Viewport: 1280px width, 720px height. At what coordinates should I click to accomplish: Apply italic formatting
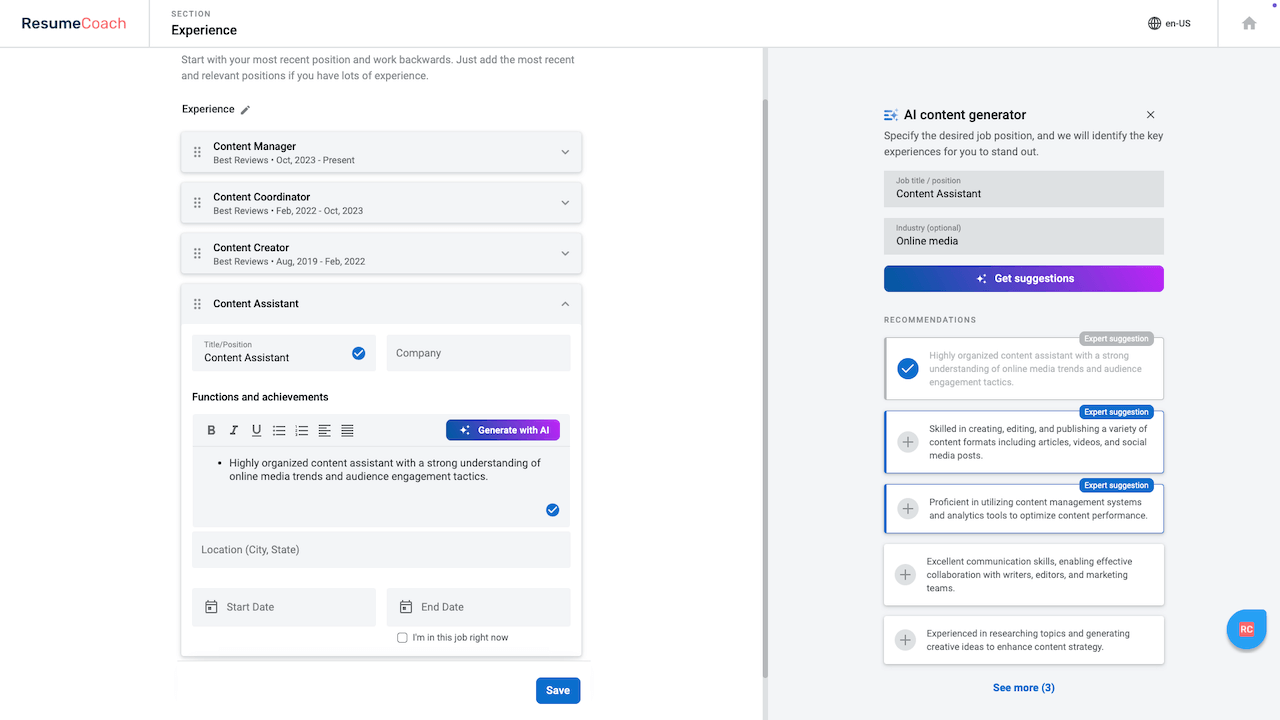pos(233,430)
